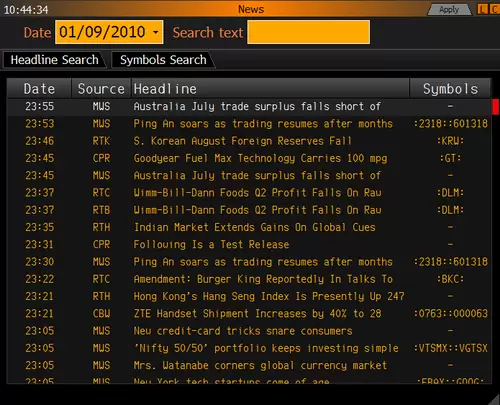Image resolution: width=500 pixels, height=405 pixels.
Task: Click the 23:31 time cell
Action: tap(40, 245)
